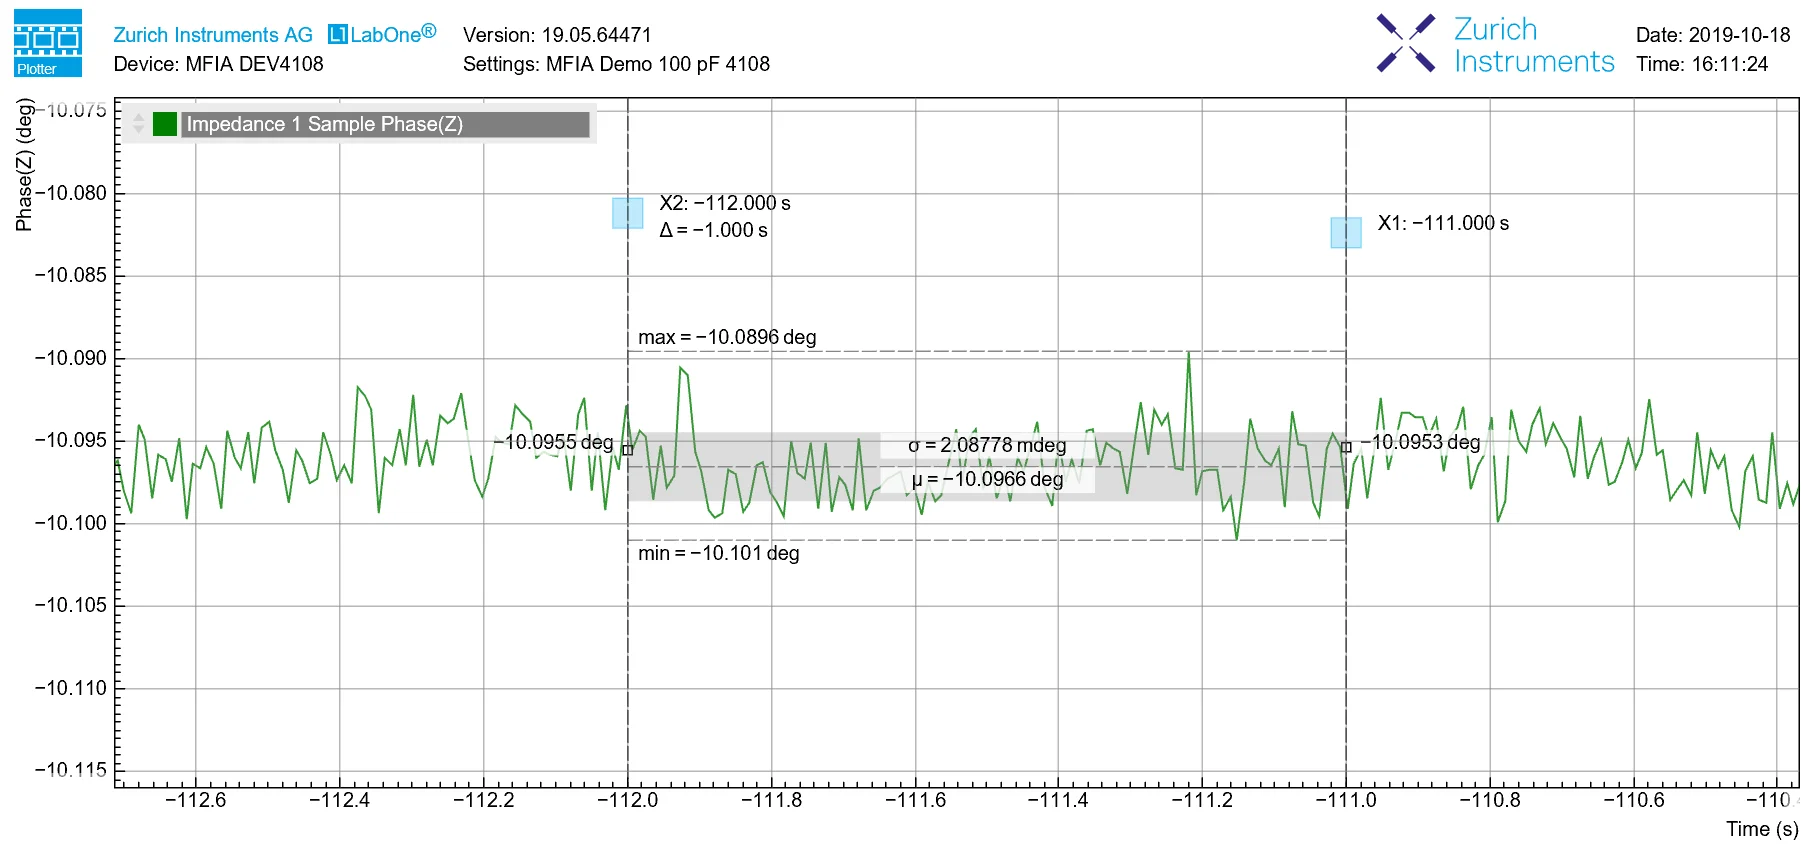Click the −10.0955 deg cursor value
The width and height of the screenshot is (1815, 849).
coord(554,442)
